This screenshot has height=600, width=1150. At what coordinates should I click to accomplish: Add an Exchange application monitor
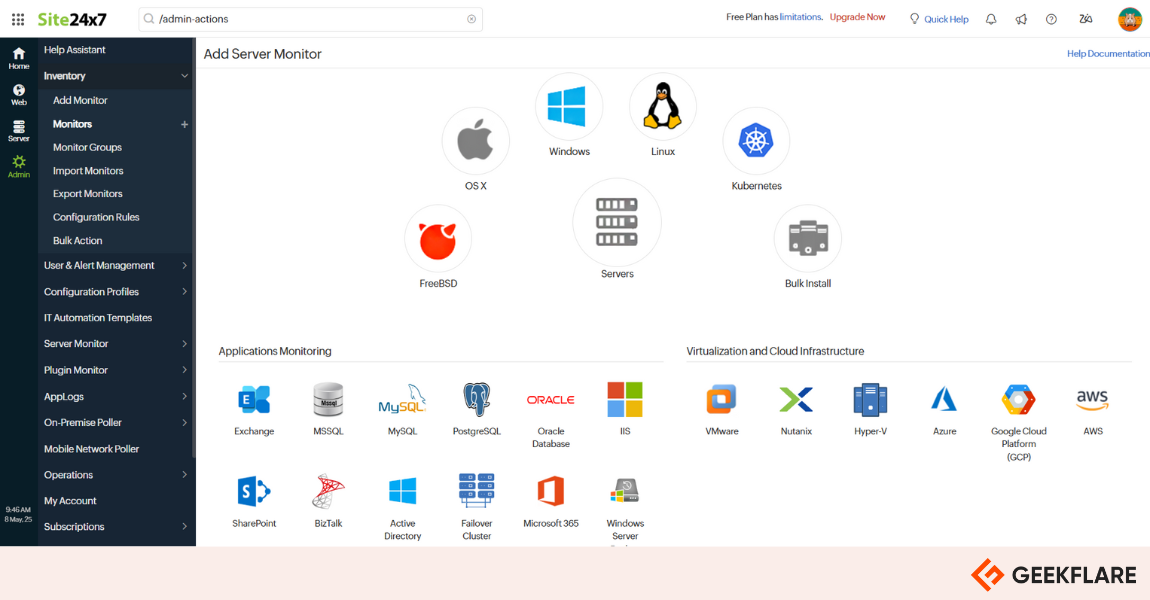coord(254,400)
